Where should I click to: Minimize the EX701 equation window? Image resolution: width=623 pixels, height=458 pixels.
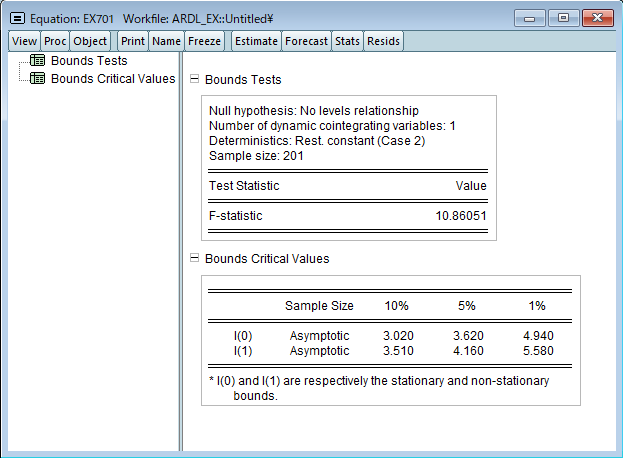click(531, 18)
